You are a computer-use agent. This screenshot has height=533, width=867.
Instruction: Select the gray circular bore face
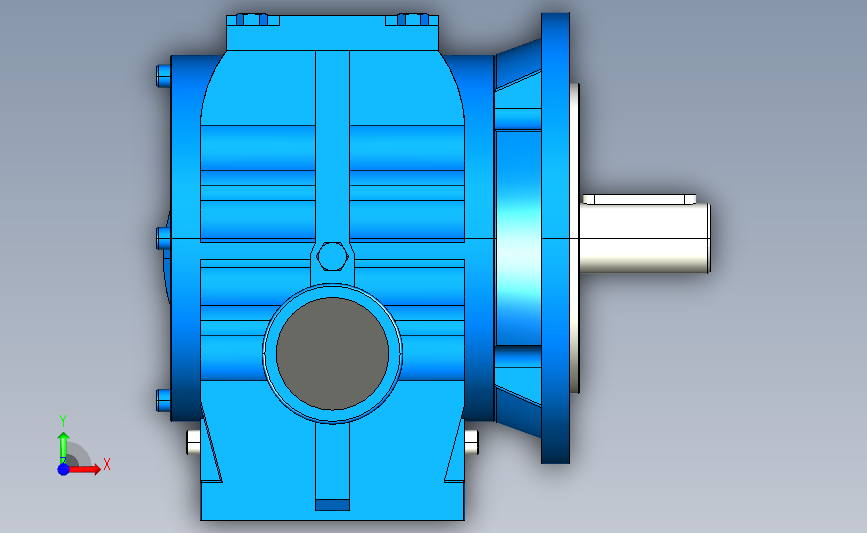(x=332, y=354)
